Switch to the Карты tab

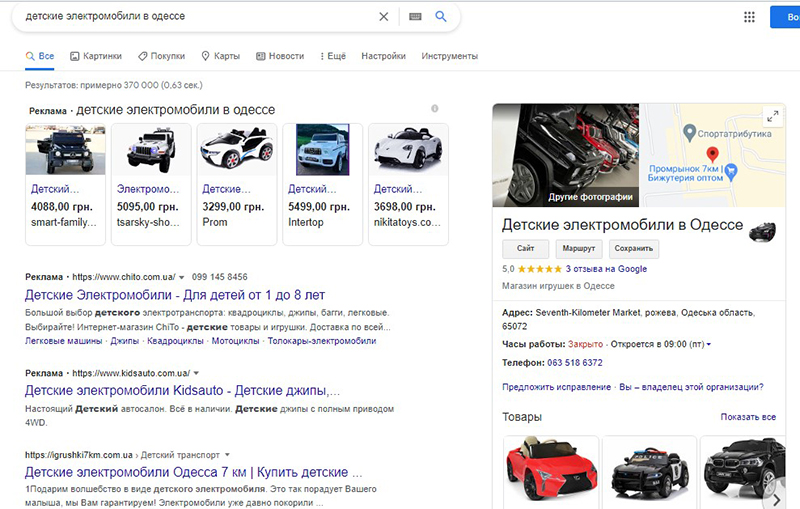click(220, 56)
